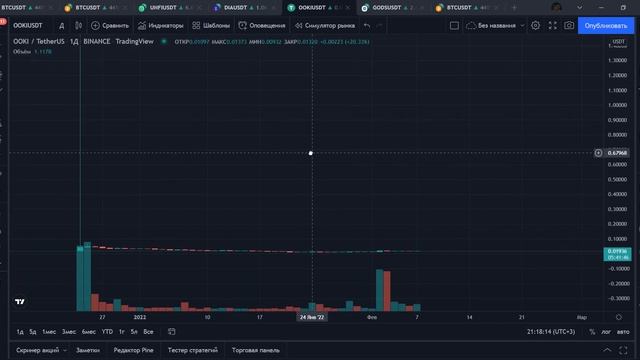Image resolution: width=640 pixels, height=360 pixels.
Task: Open the Скринер акций tab
Action: pyautogui.click(x=38, y=350)
